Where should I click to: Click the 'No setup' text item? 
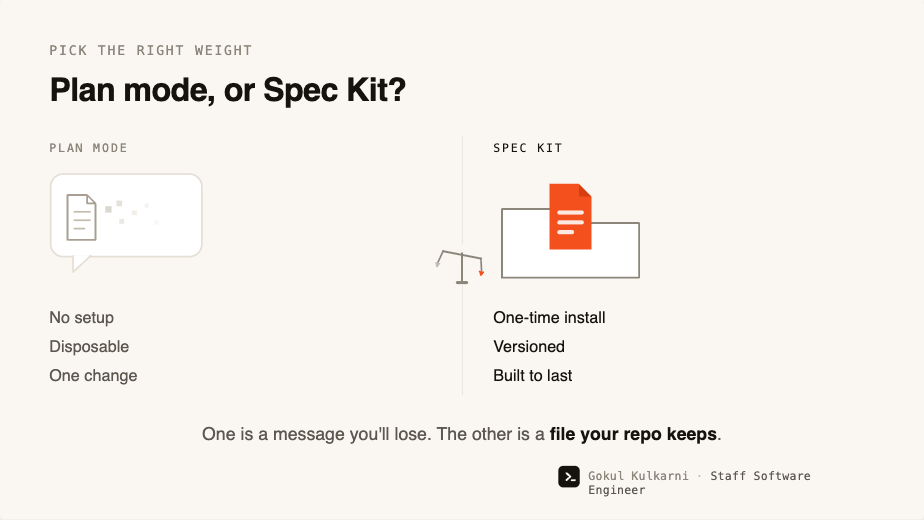81,318
